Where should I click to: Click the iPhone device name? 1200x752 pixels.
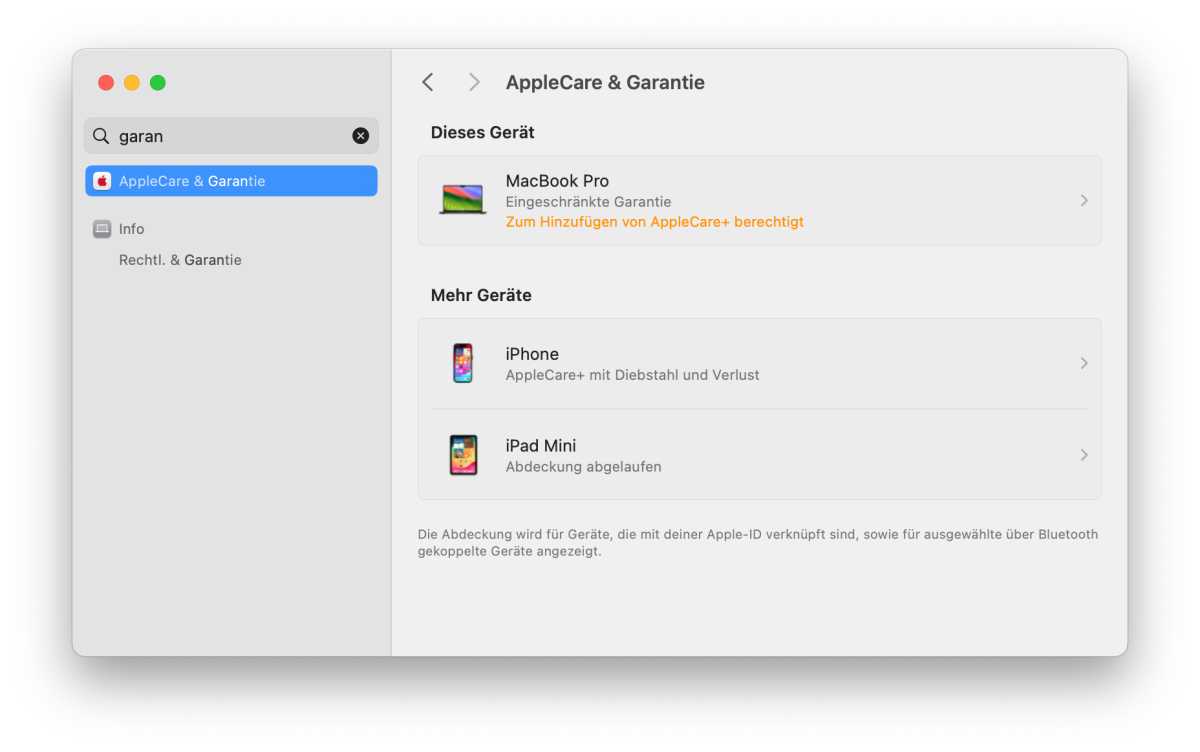point(532,354)
